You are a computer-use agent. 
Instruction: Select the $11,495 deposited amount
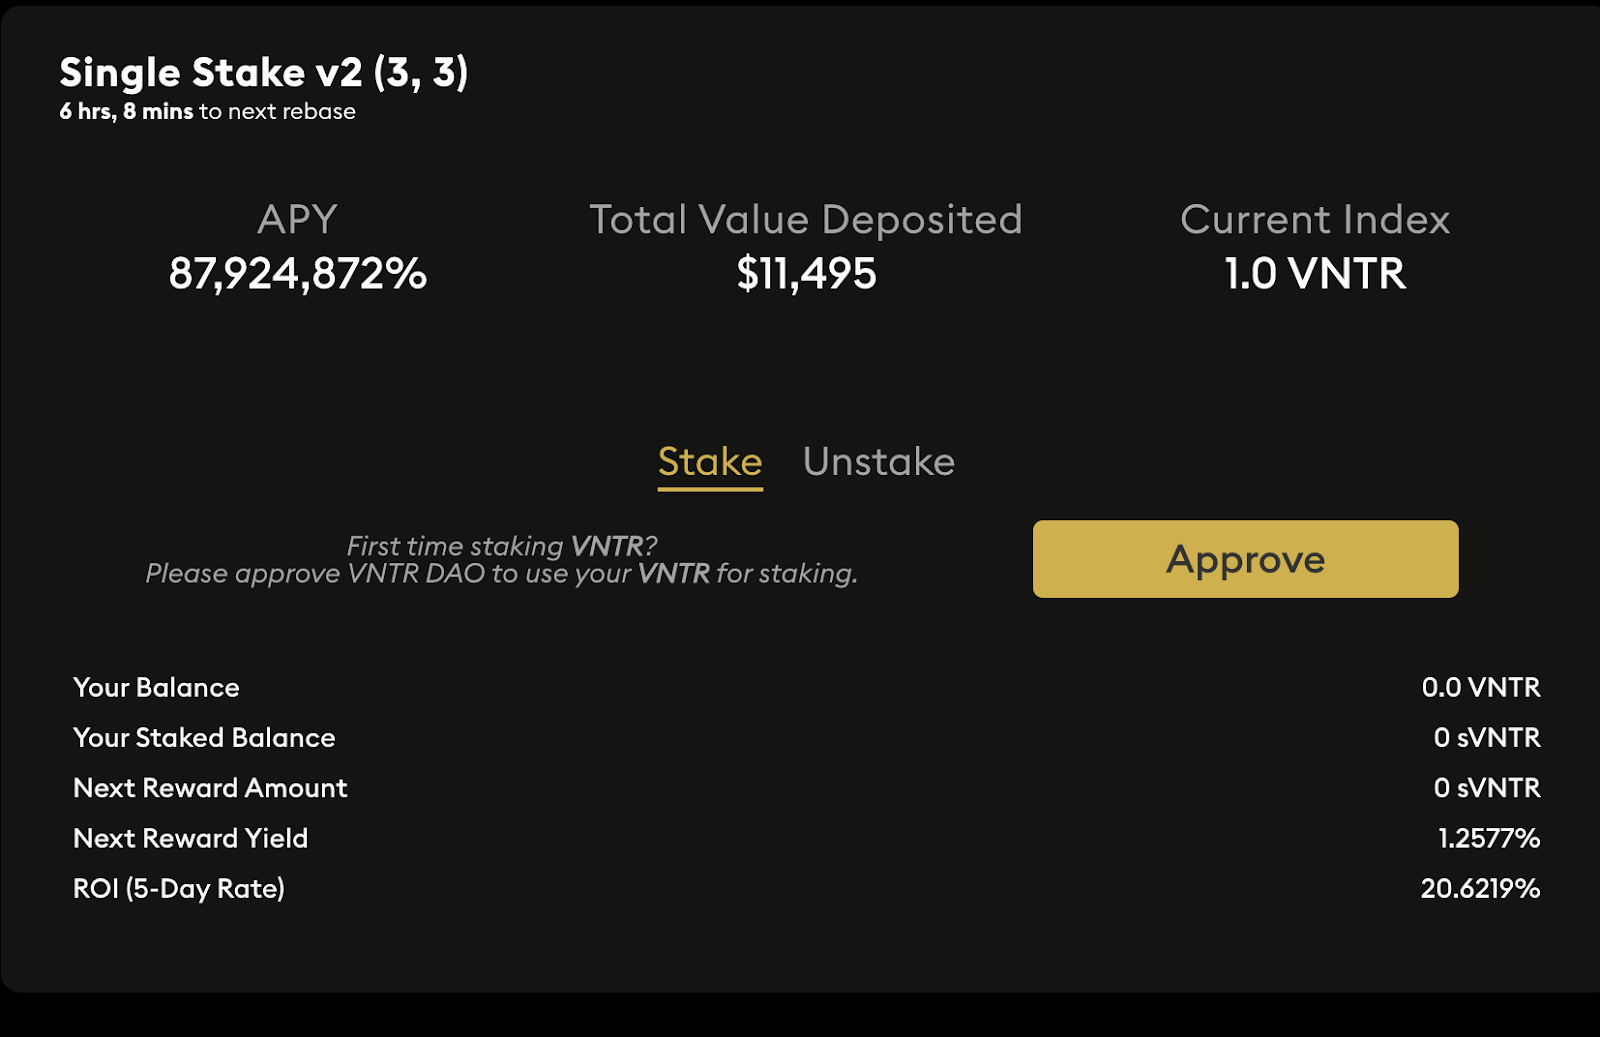click(x=806, y=274)
